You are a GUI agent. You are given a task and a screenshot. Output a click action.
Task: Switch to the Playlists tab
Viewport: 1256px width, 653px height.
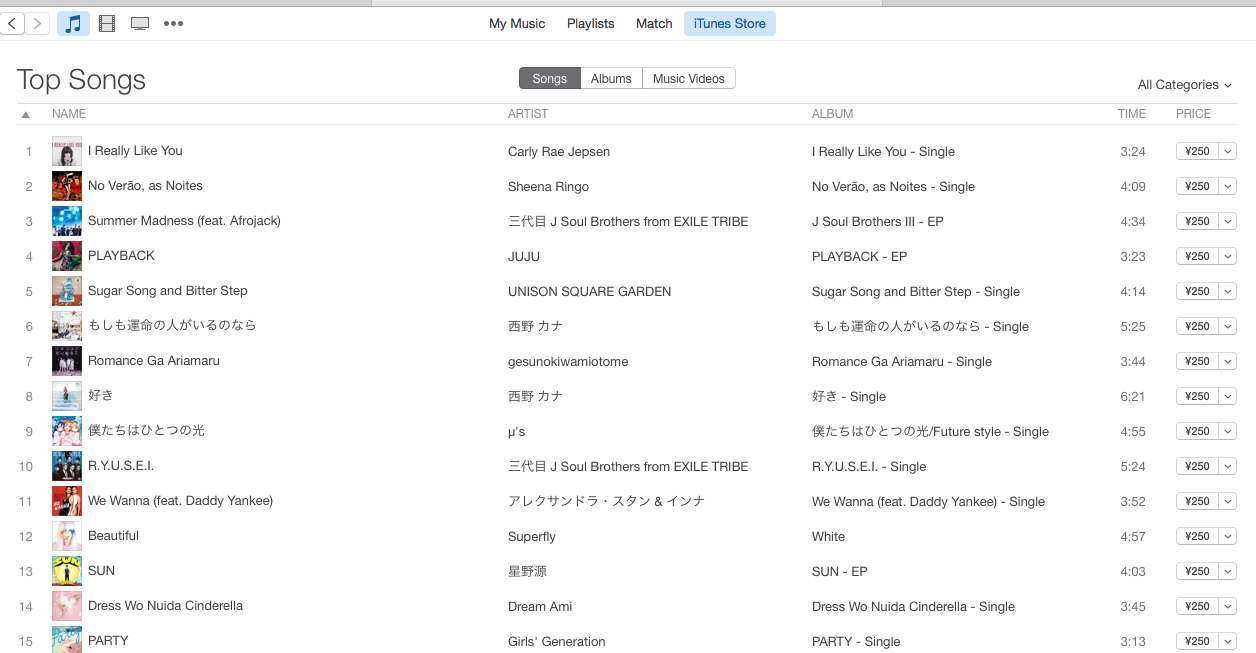pos(590,23)
